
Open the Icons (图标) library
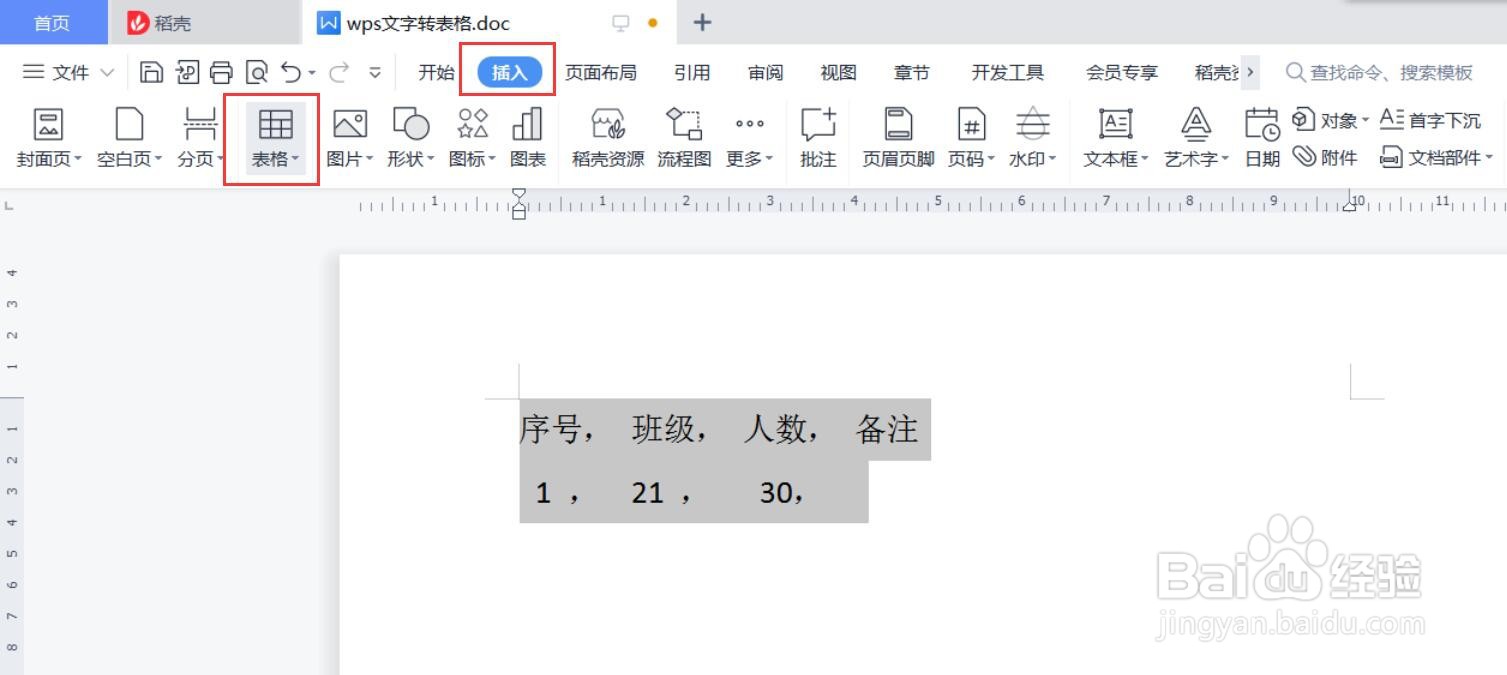tap(472, 137)
